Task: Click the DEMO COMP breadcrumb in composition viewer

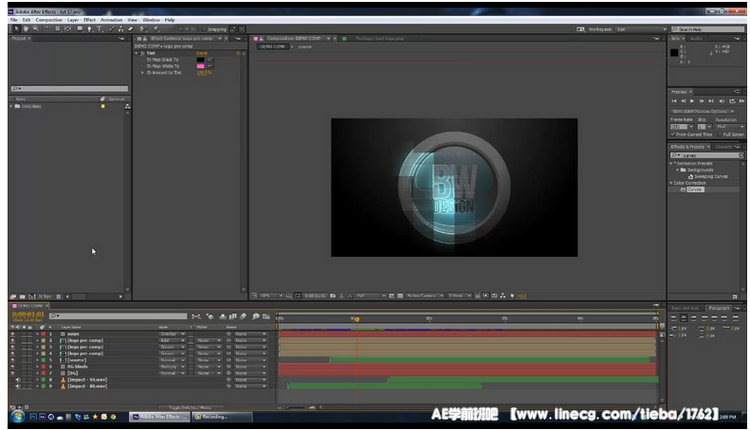Action: 272,46
